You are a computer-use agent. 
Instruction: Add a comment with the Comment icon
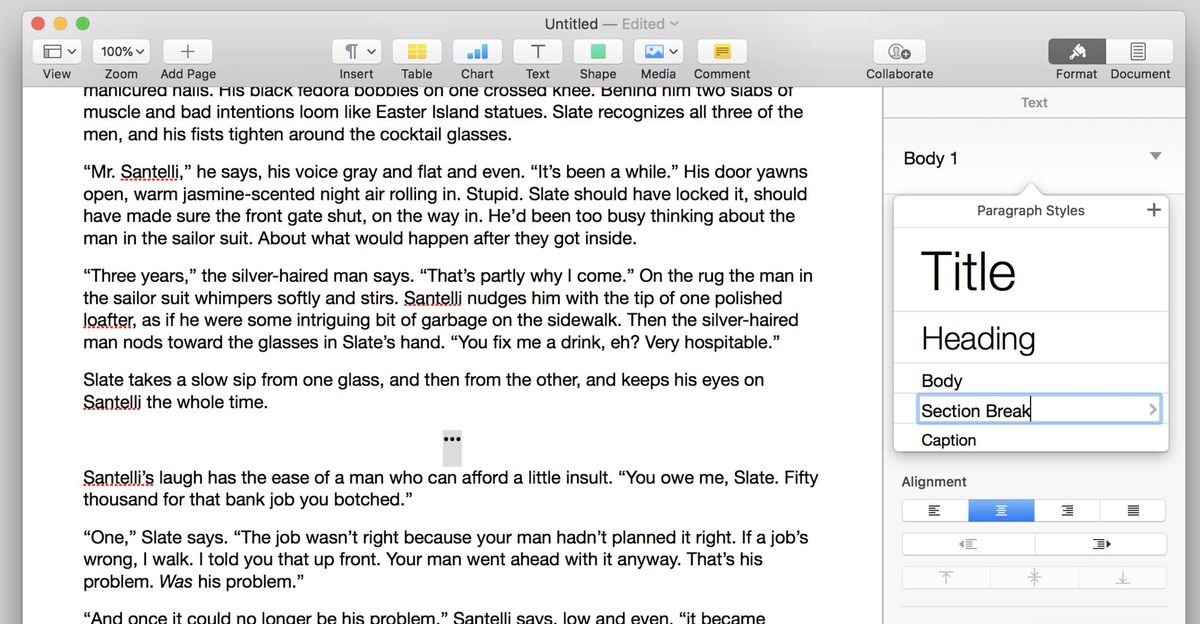(721, 52)
